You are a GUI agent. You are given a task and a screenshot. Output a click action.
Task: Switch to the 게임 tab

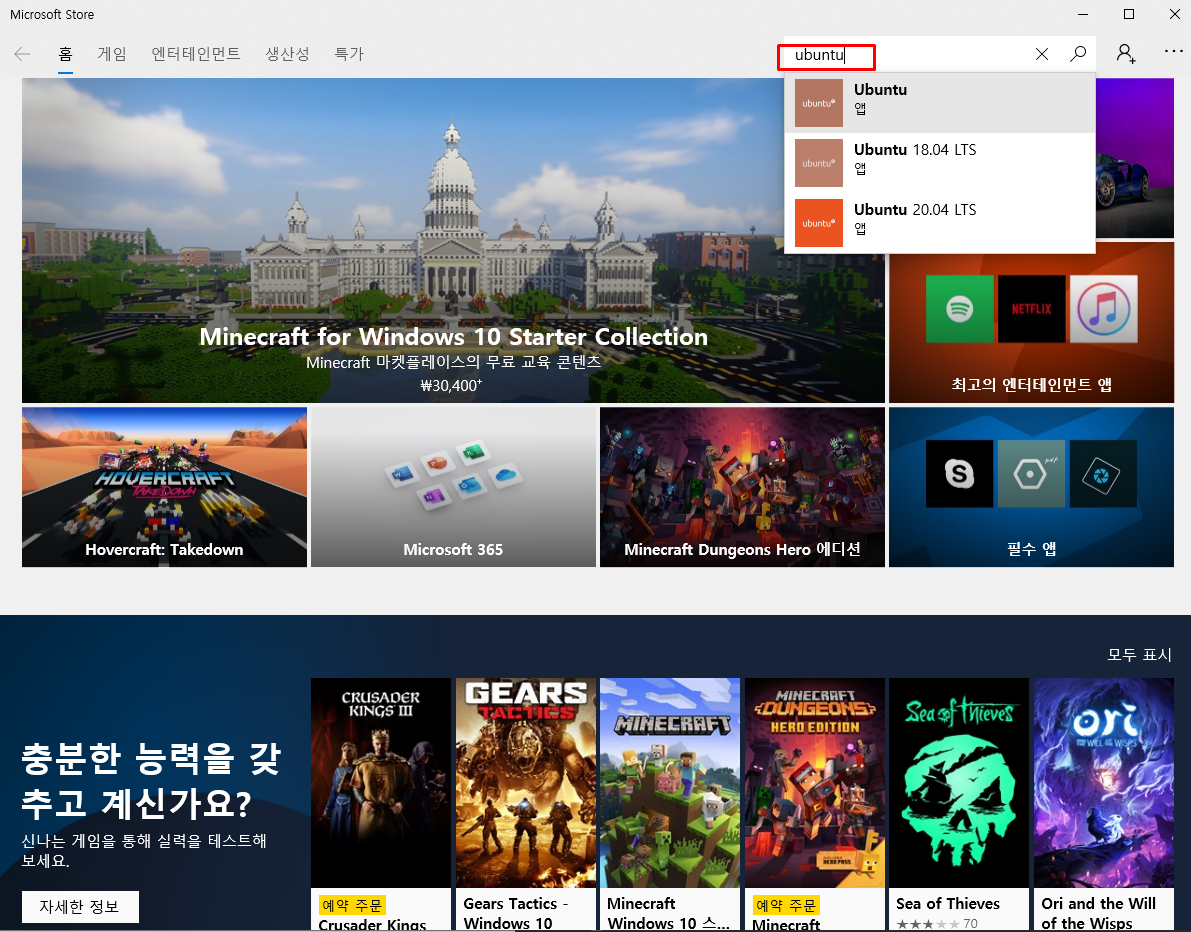click(x=112, y=54)
